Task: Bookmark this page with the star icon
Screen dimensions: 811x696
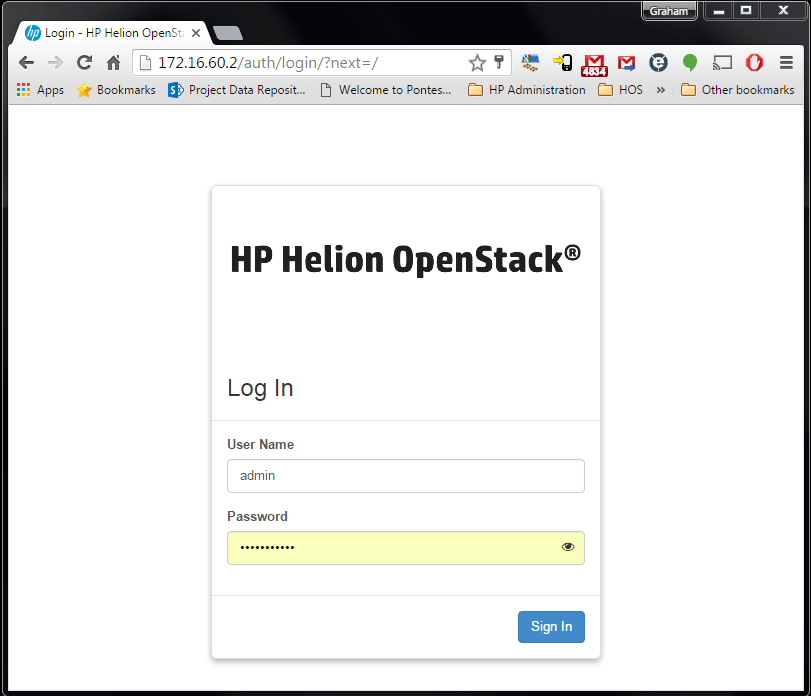Action: tap(477, 63)
